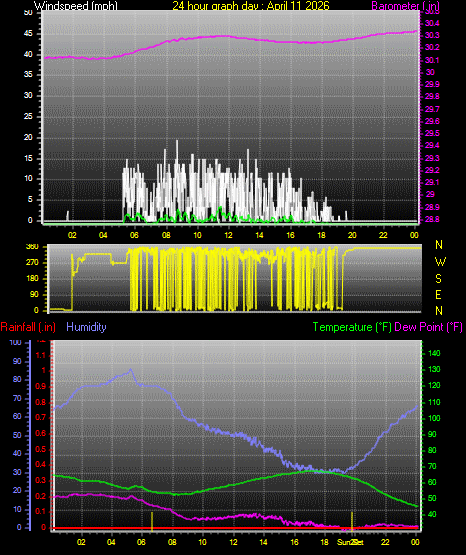Click the 30.3 barometer axis value
Viewport: 466px width, 555px height.
432,35
